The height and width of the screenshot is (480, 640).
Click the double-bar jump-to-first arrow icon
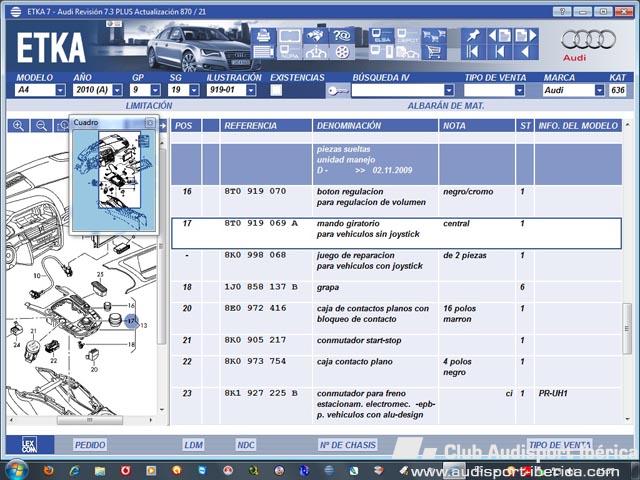[x=473, y=52]
